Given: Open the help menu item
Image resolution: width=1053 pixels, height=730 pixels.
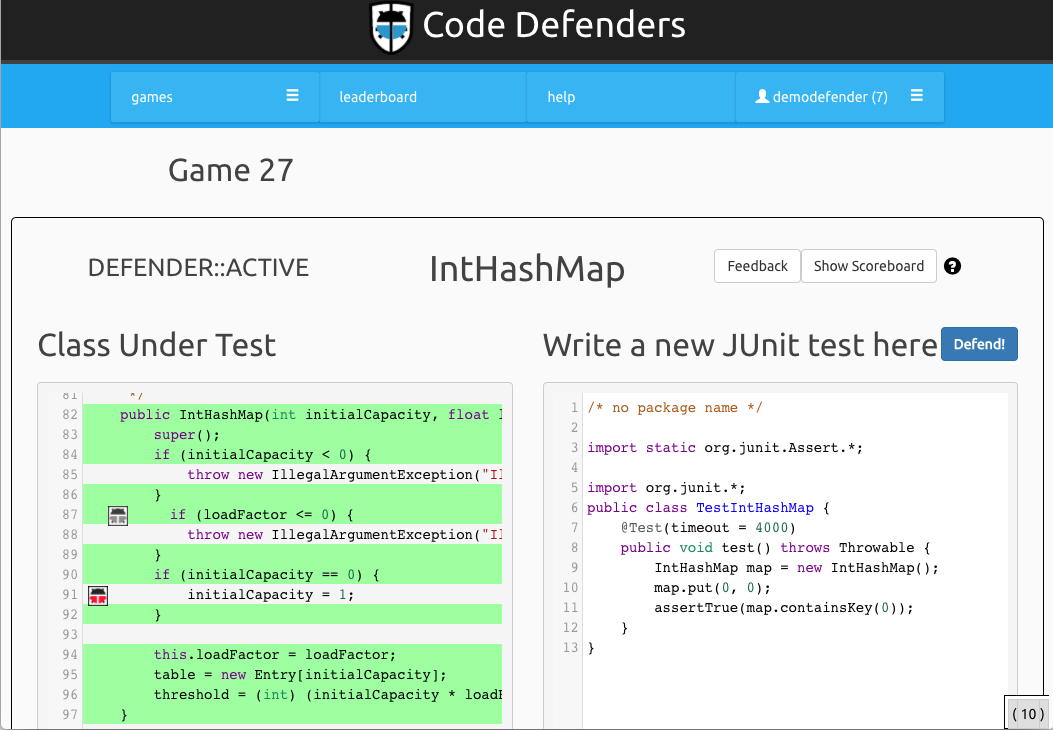Looking at the screenshot, I should tap(631, 97).
